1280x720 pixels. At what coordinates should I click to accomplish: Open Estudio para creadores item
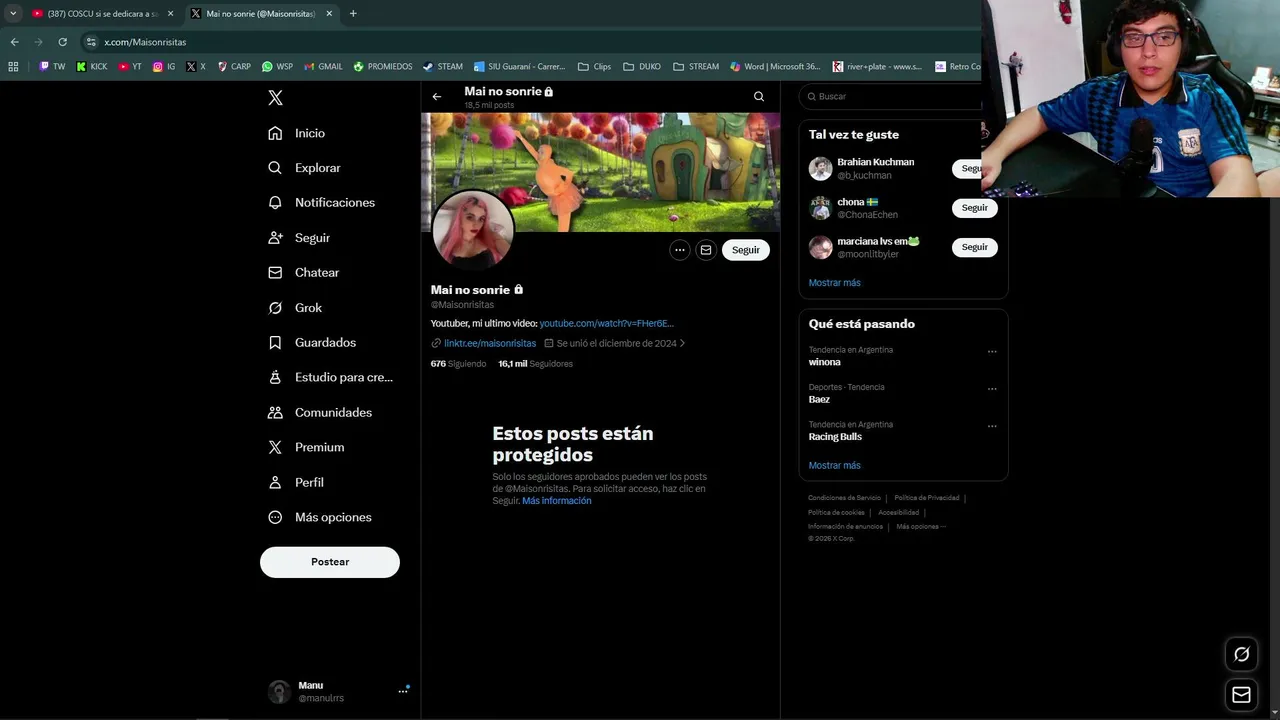(331, 377)
